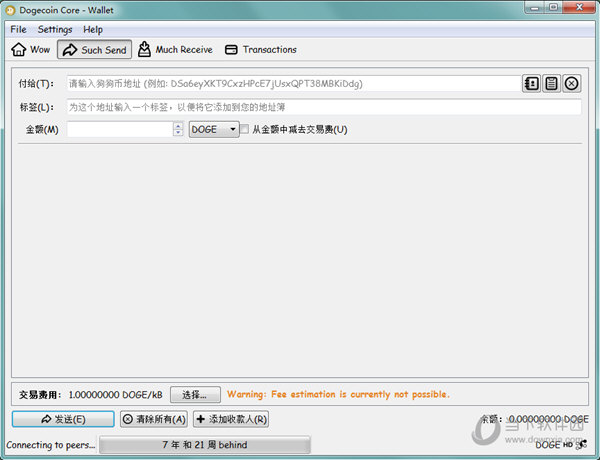Click the 标签(L) label input field
The height and width of the screenshot is (460, 600).
(324, 107)
